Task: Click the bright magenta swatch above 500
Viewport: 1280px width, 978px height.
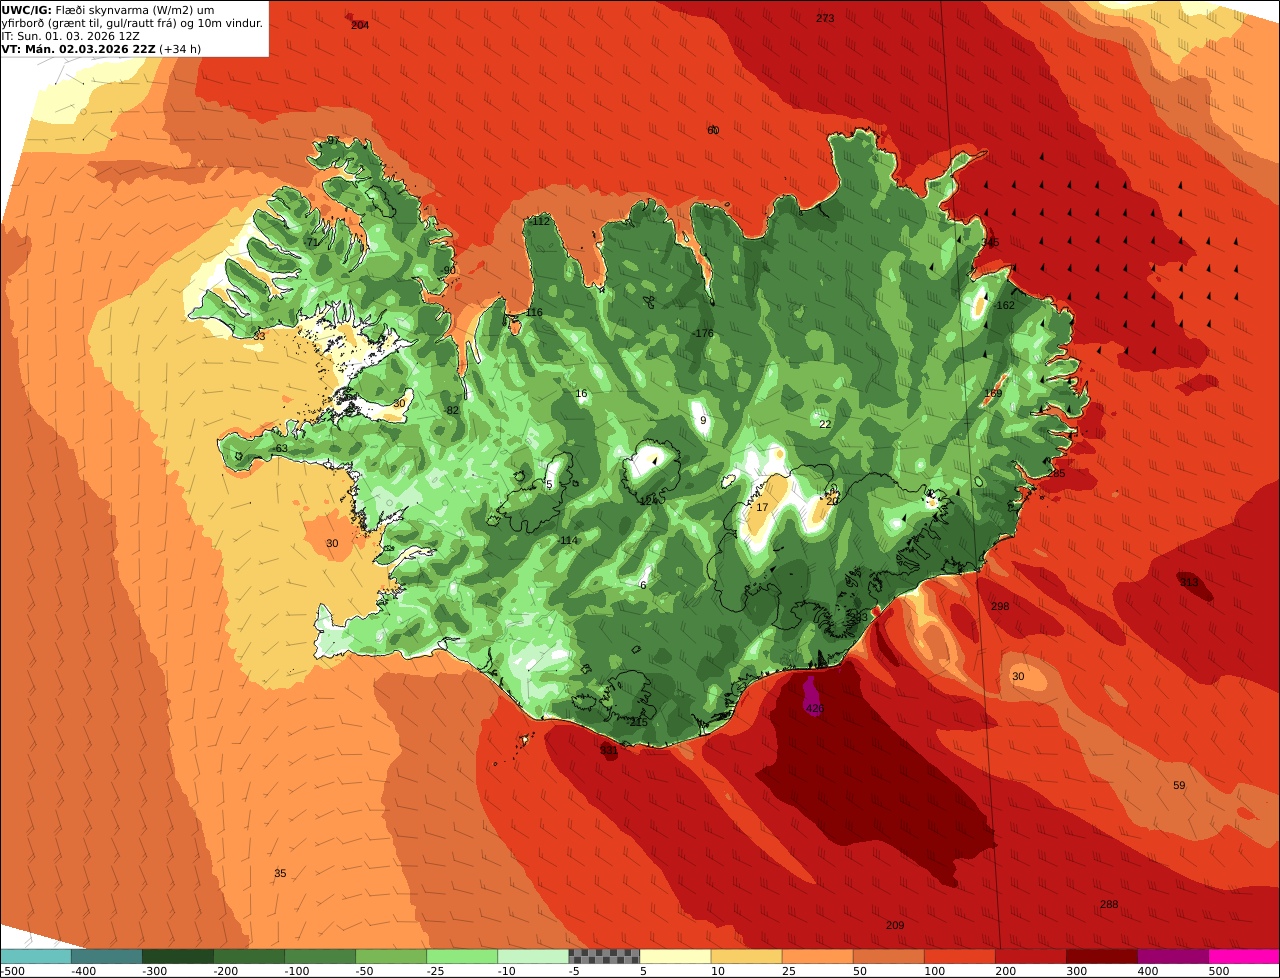Action: click(1244, 956)
